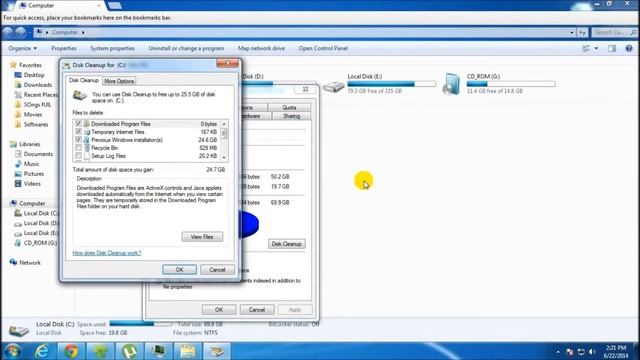Screen dimensions: 640x360
Task: Click OK in the Properties window
Action: 219,310
